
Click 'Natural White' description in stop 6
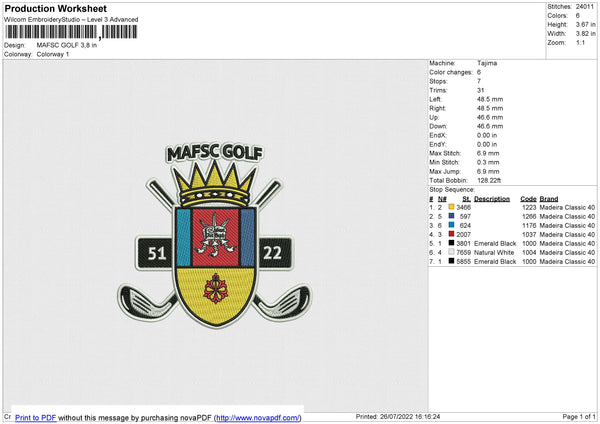494,253
